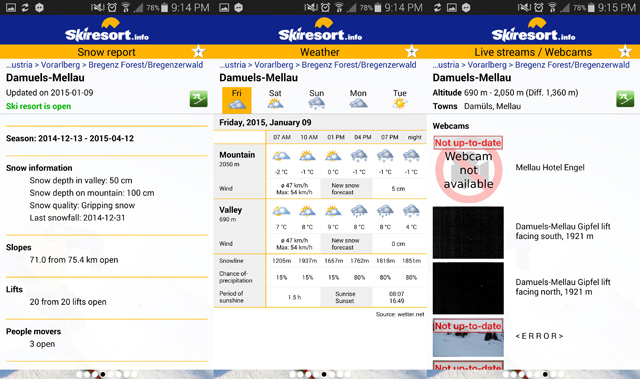Select the Fri forecast day tab
The width and height of the screenshot is (640, 379).
(x=237, y=100)
